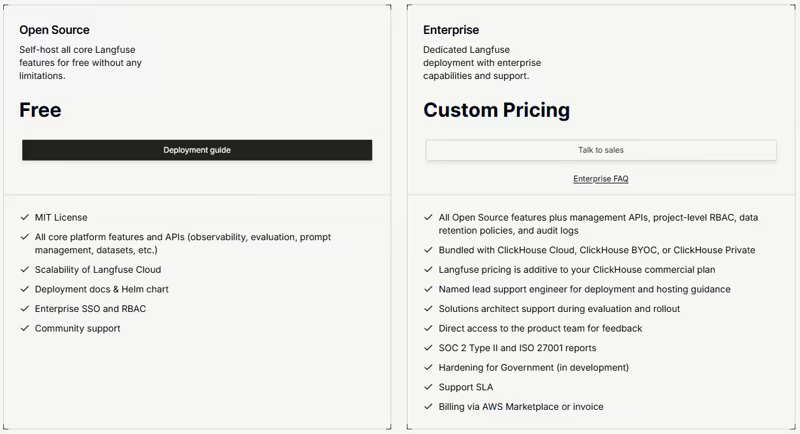Click the checkmark beside Langfuse pricing is additive
The image size is (800, 434).
pyautogui.click(x=428, y=269)
